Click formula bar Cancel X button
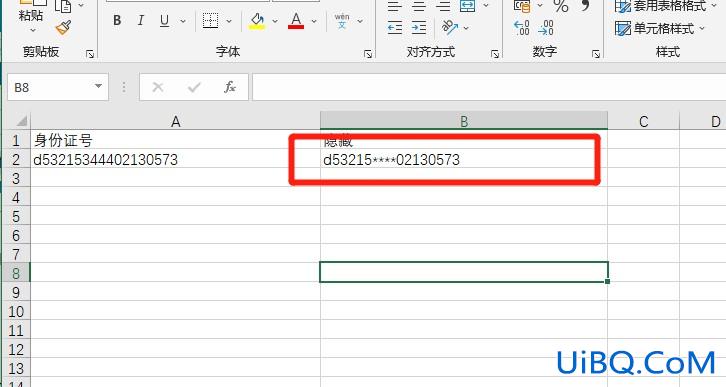The height and width of the screenshot is (387, 726). [x=158, y=87]
